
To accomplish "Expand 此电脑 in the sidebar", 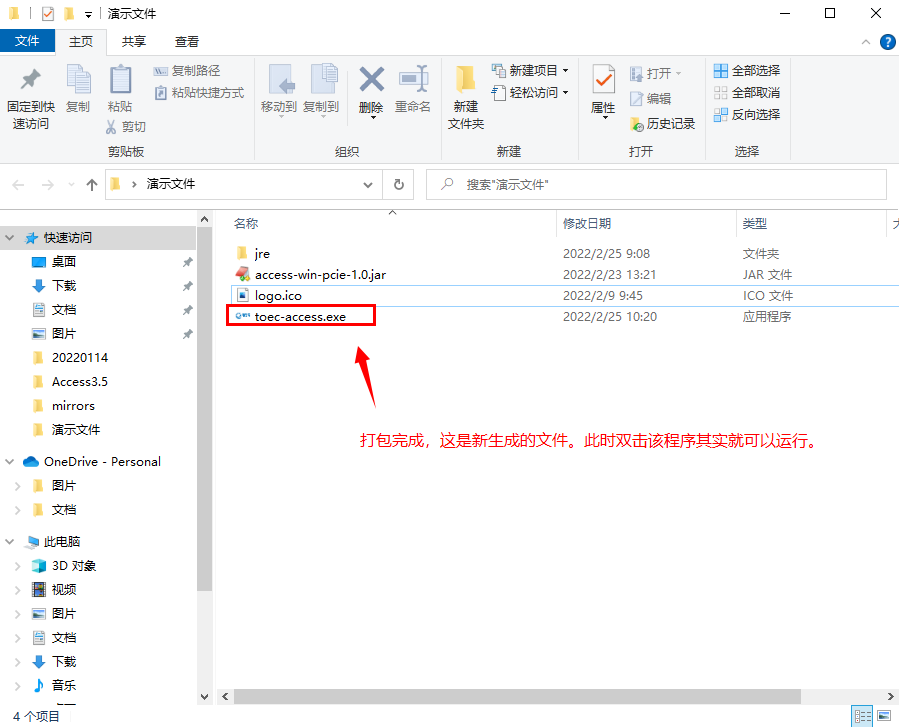I will [9, 541].
